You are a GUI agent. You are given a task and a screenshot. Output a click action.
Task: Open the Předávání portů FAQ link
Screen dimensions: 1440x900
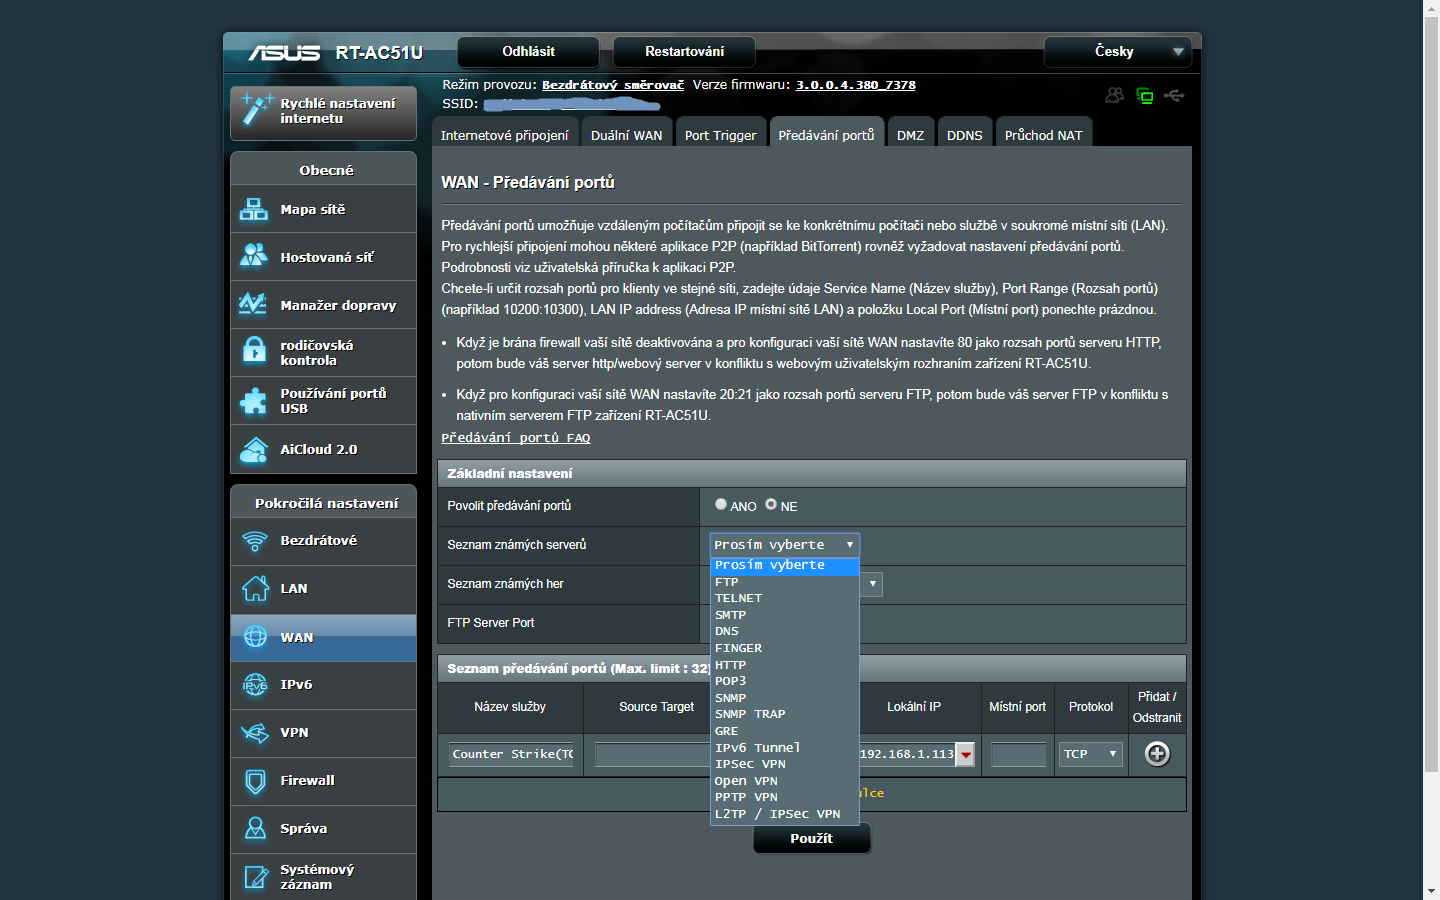[x=516, y=438]
